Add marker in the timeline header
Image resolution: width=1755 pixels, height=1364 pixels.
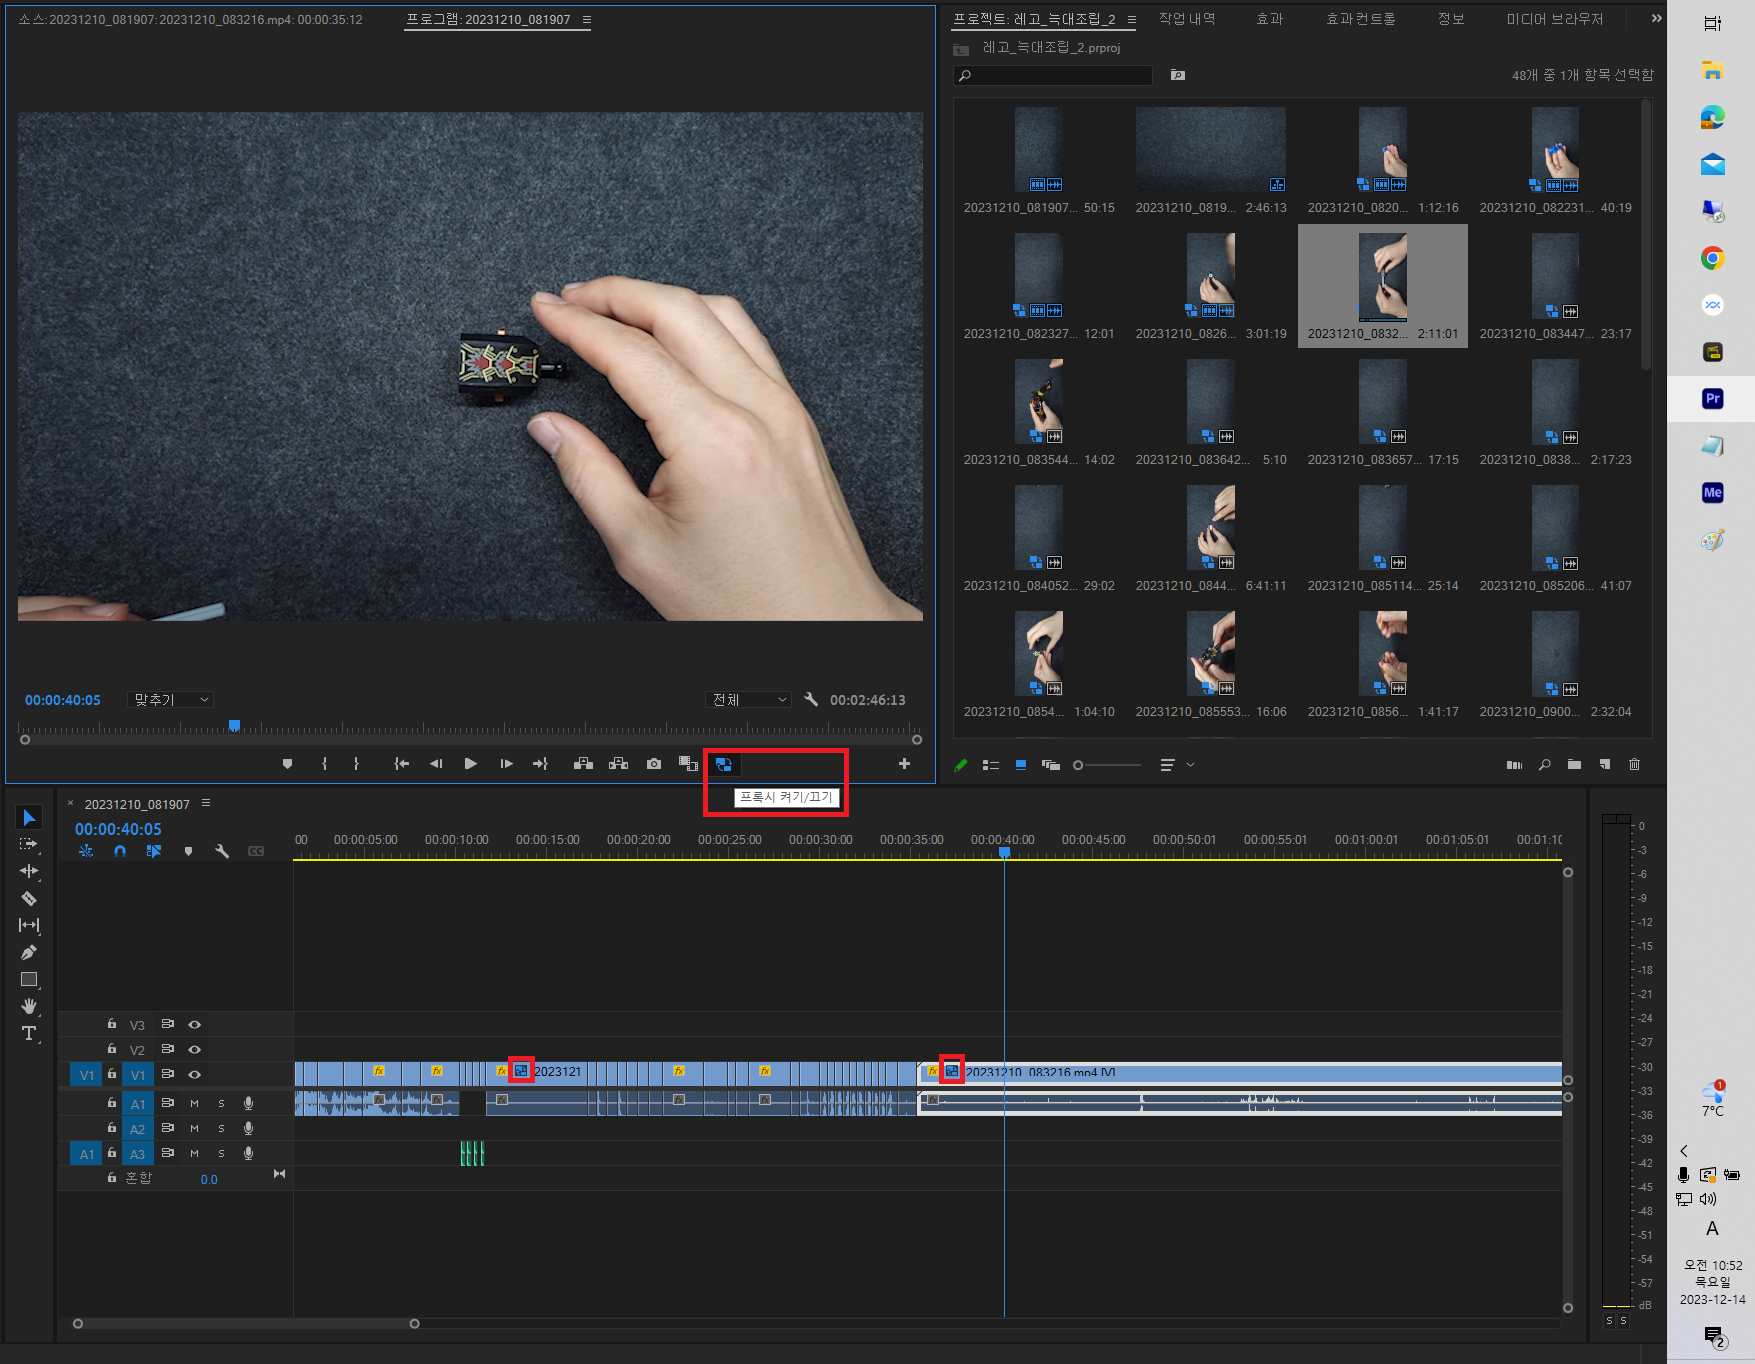click(x=188, y=852)
